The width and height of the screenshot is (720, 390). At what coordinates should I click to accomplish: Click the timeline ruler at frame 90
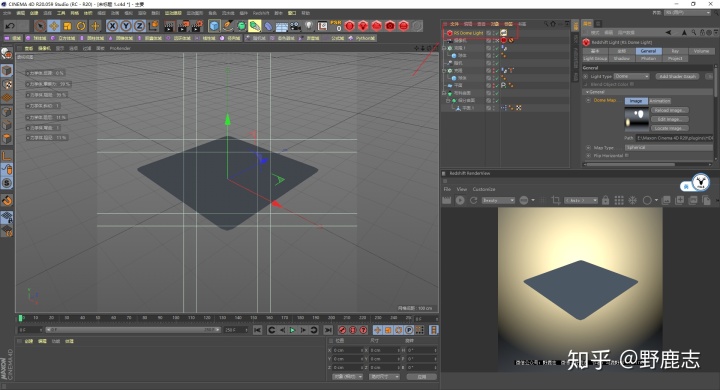pyautogui.click(x=160, y=318)
